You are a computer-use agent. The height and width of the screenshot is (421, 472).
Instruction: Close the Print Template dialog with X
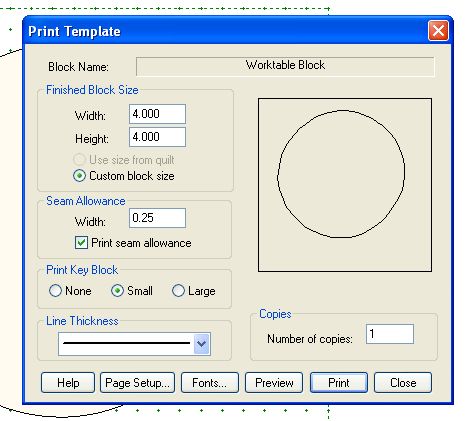(x=438, y=31)
